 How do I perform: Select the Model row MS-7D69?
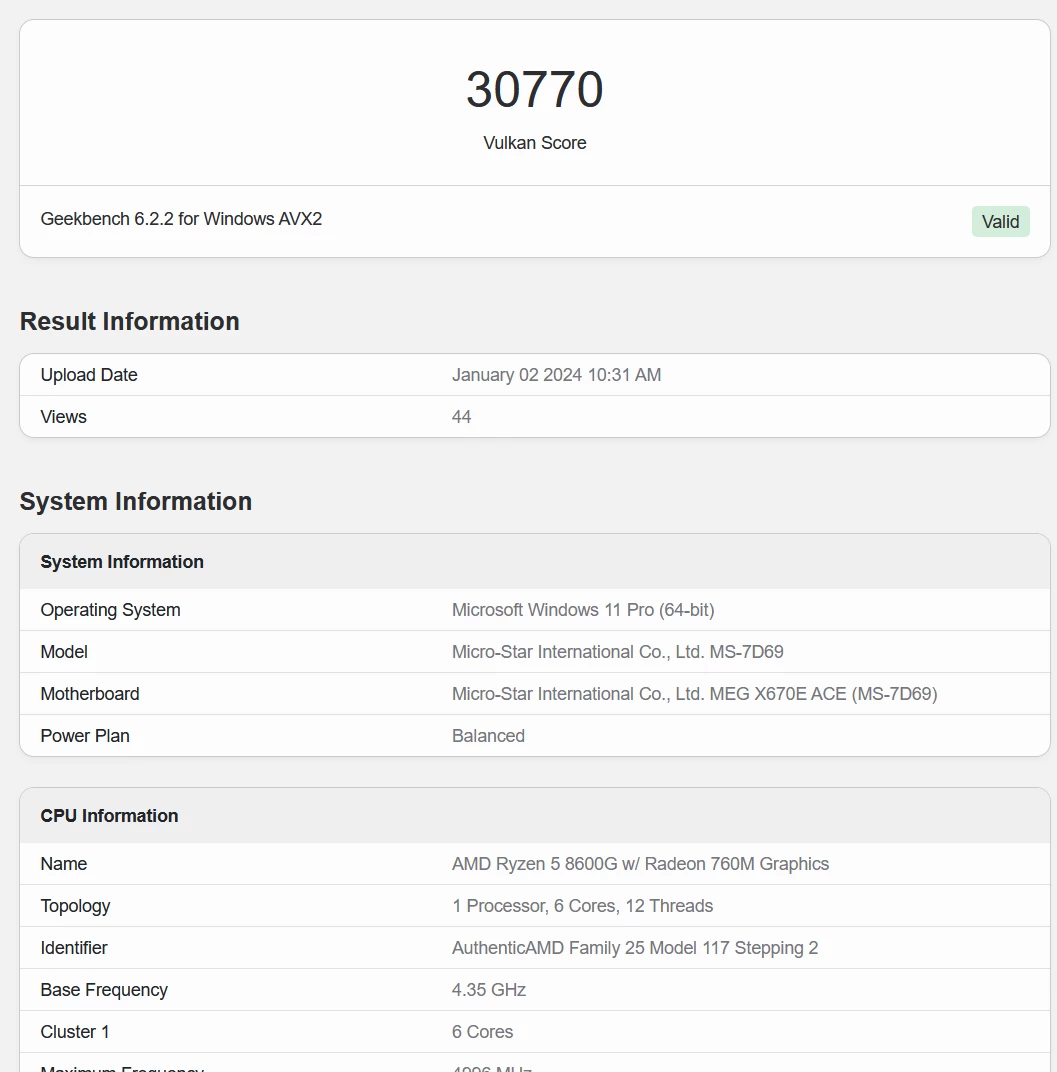(x=617, y=651)
